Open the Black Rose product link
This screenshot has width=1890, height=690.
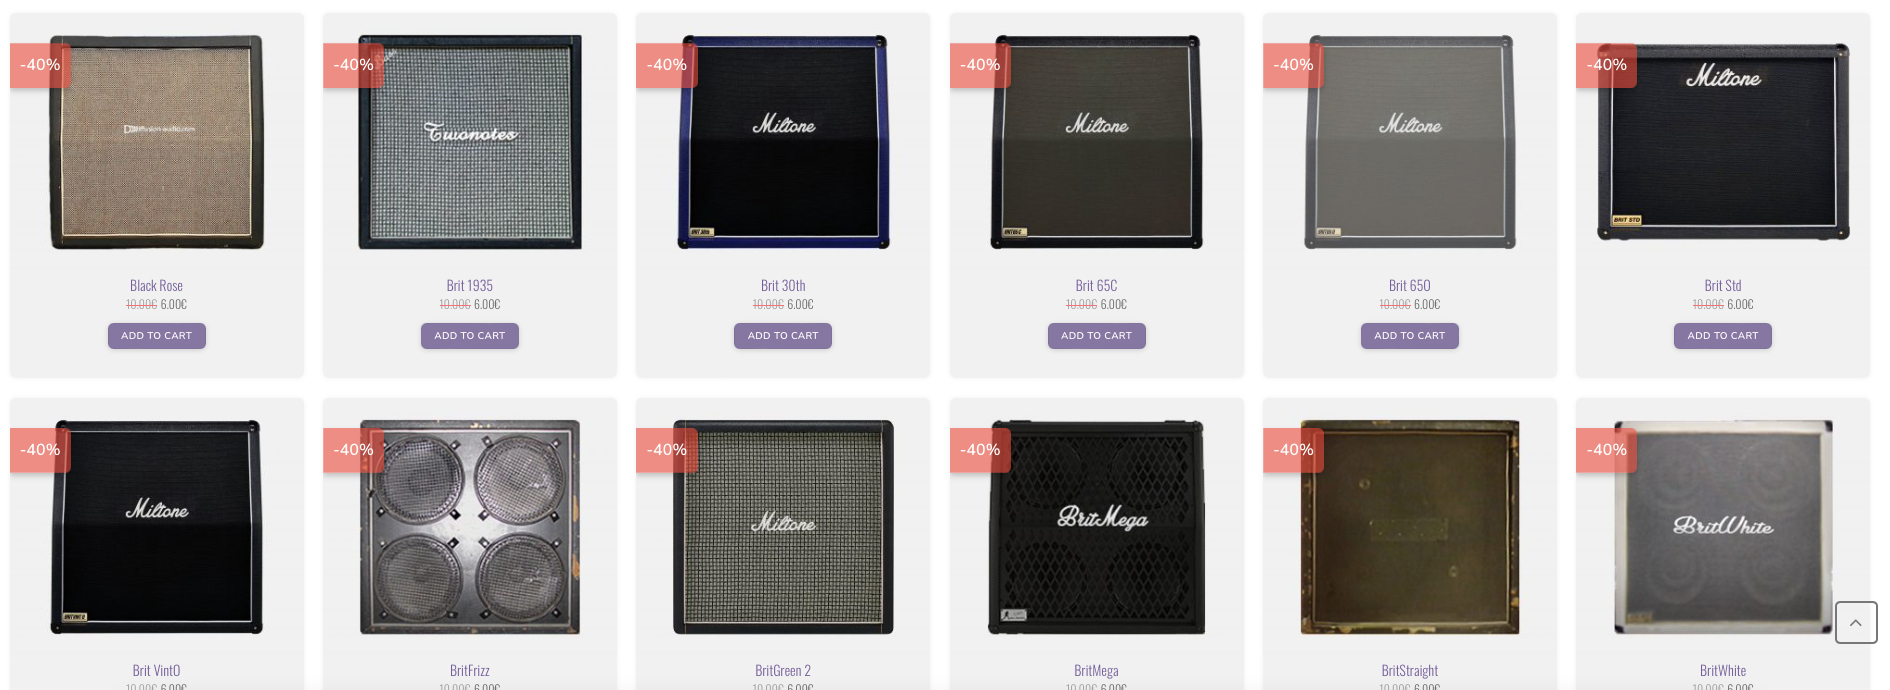[157, 286]
